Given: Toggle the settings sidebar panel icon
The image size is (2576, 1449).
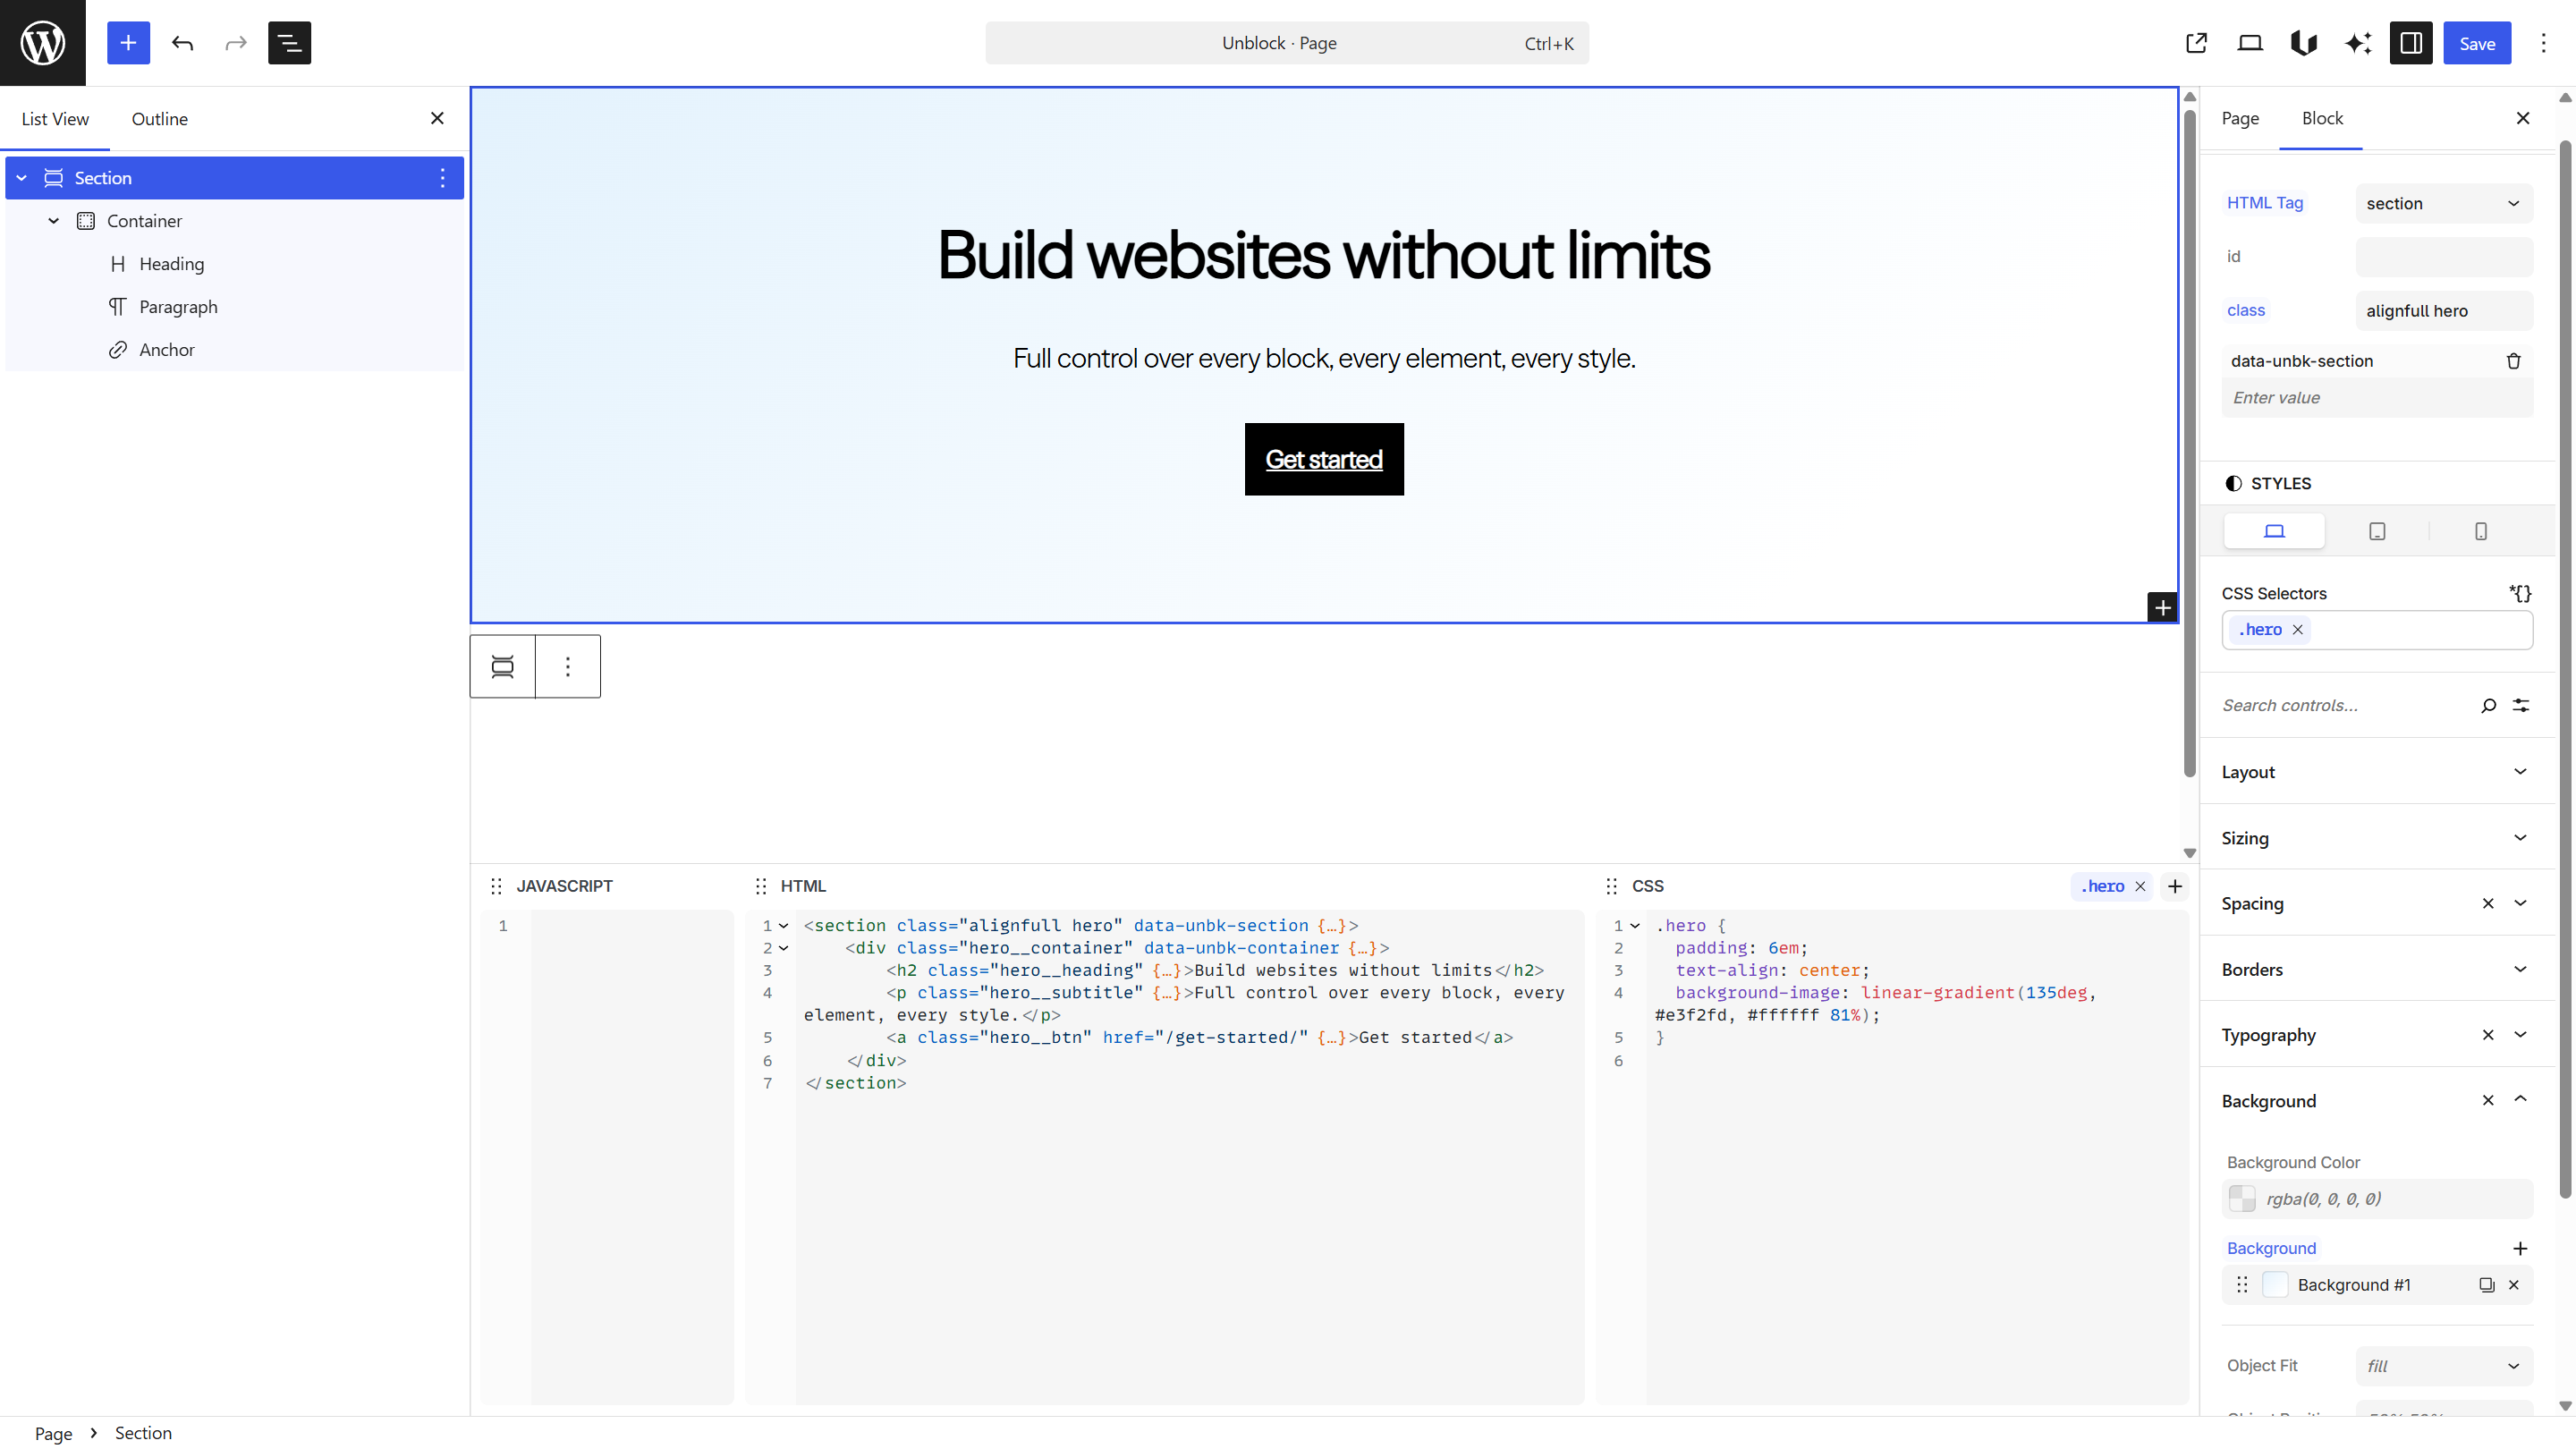Looking at the screenshot, I should point(2411,43).
